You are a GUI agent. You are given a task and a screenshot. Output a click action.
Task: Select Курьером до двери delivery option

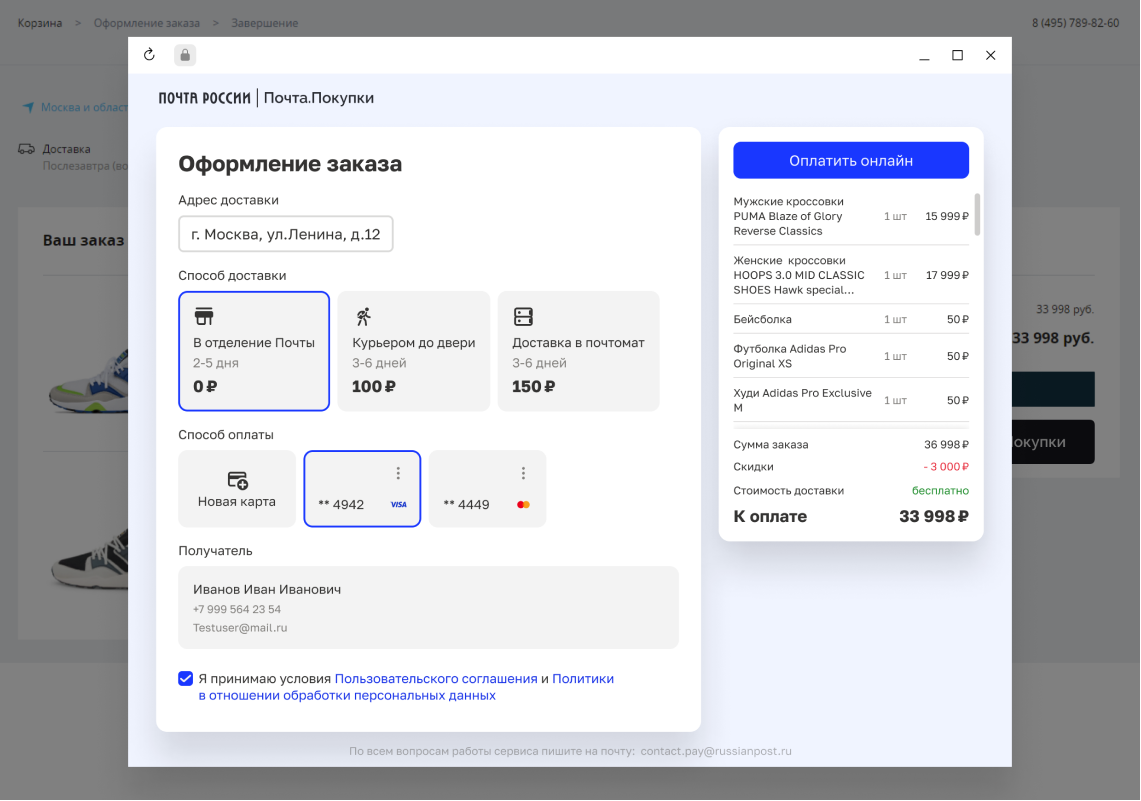pos(413,350)
